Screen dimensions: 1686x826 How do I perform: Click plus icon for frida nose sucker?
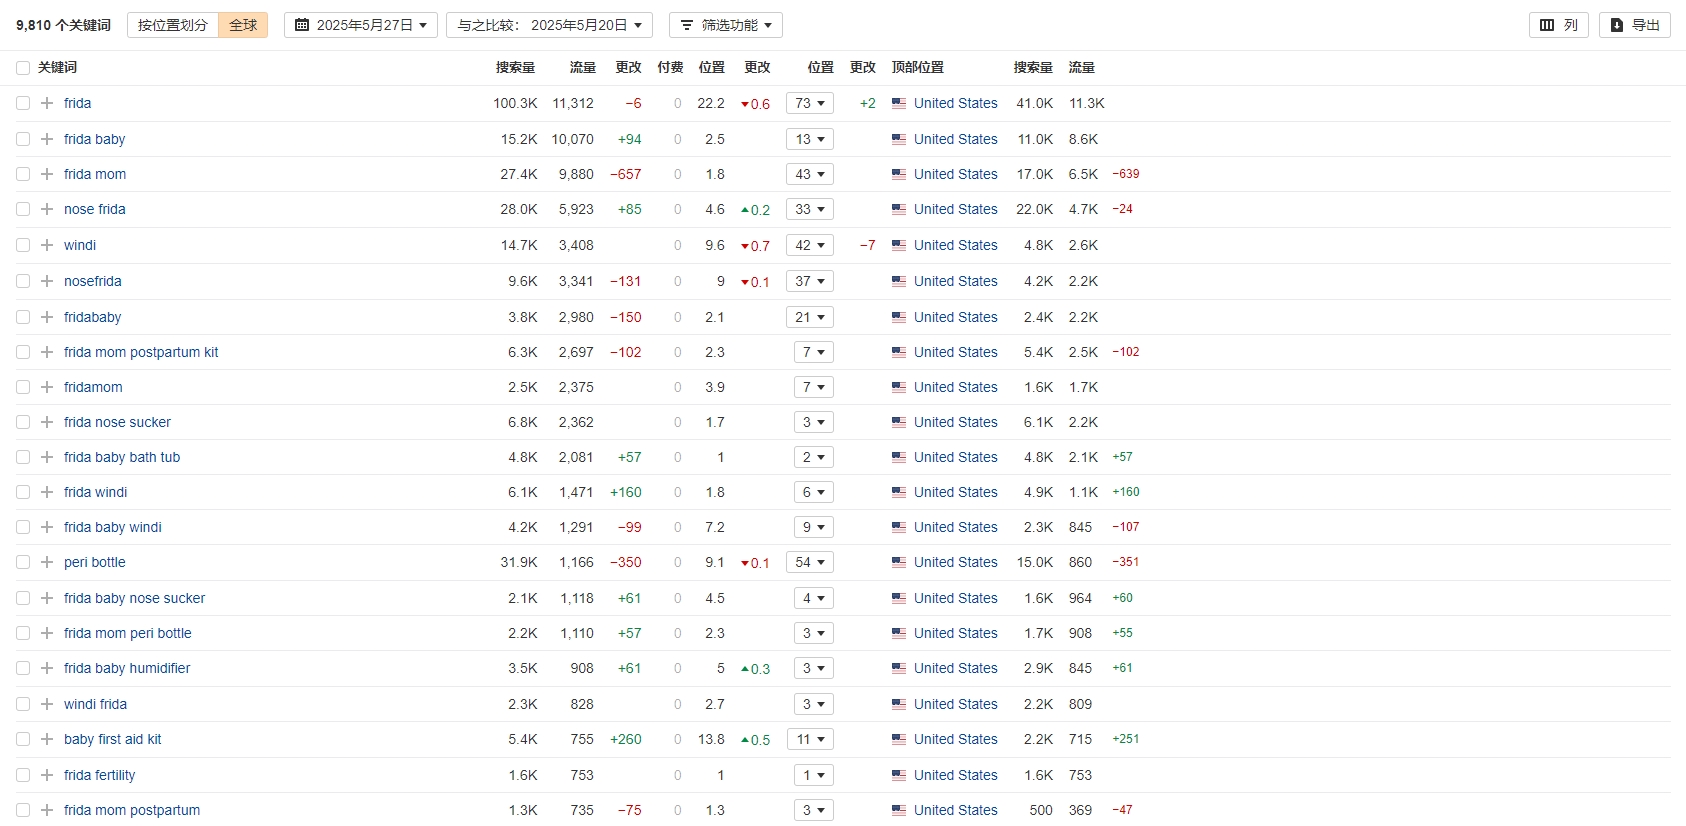click(x=47, y=422)
